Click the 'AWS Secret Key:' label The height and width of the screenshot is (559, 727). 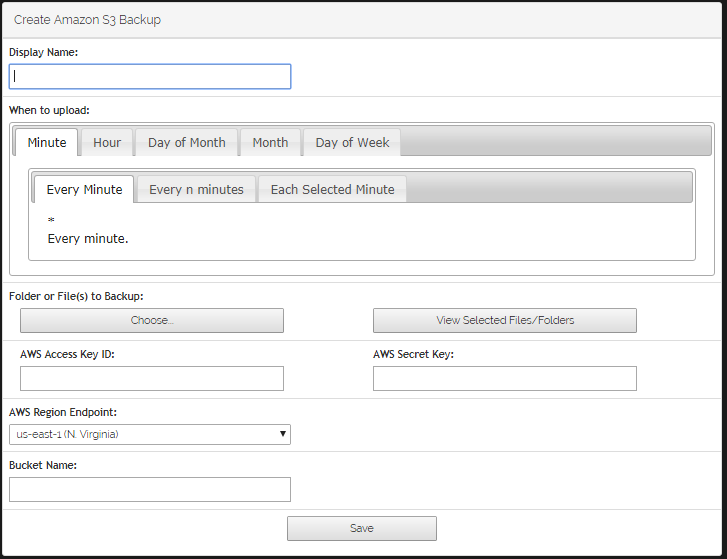coord(413,354)
